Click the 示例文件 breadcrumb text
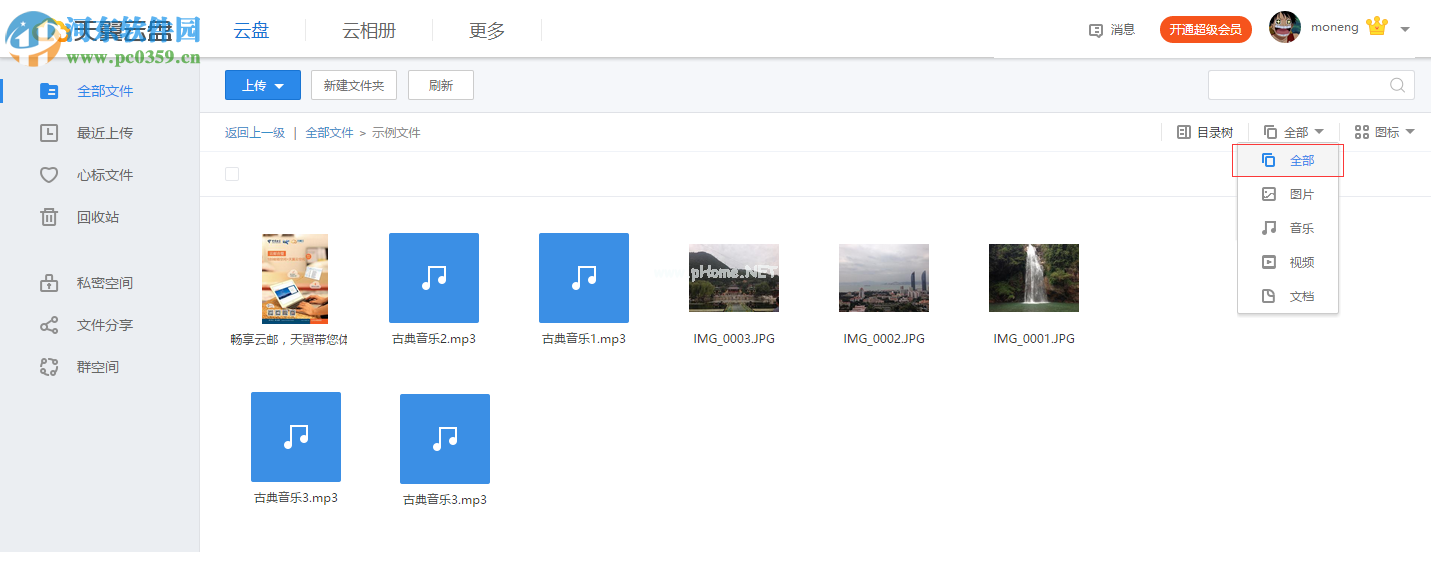The height and width of the screenshot is (561, 1440). [x=396, y=132]
